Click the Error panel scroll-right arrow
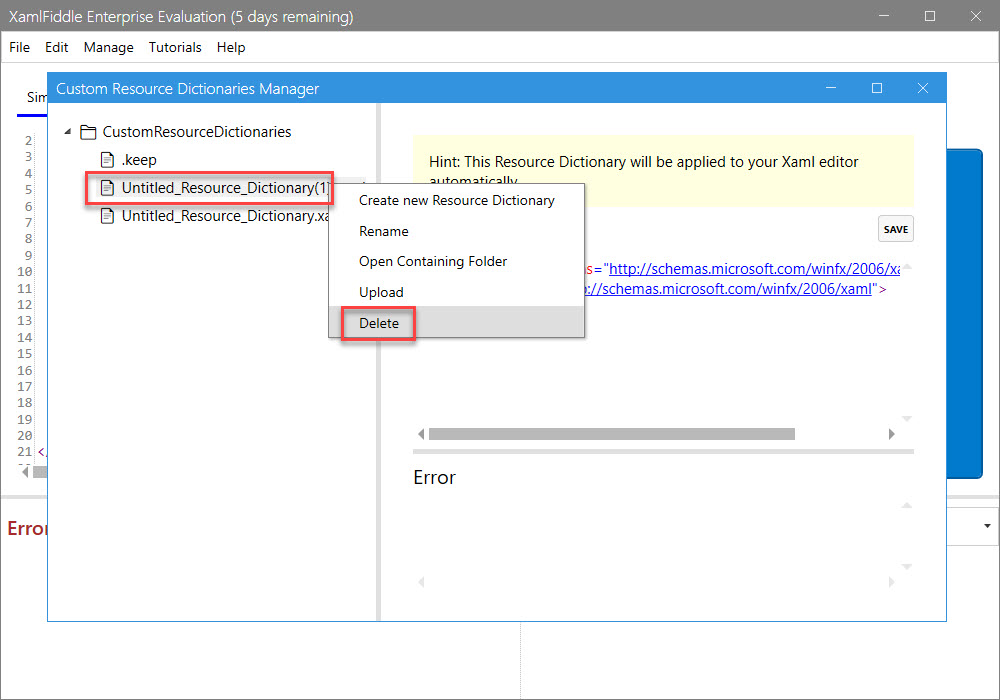Viewport: 1000px width, 700px height. point(892,581)
